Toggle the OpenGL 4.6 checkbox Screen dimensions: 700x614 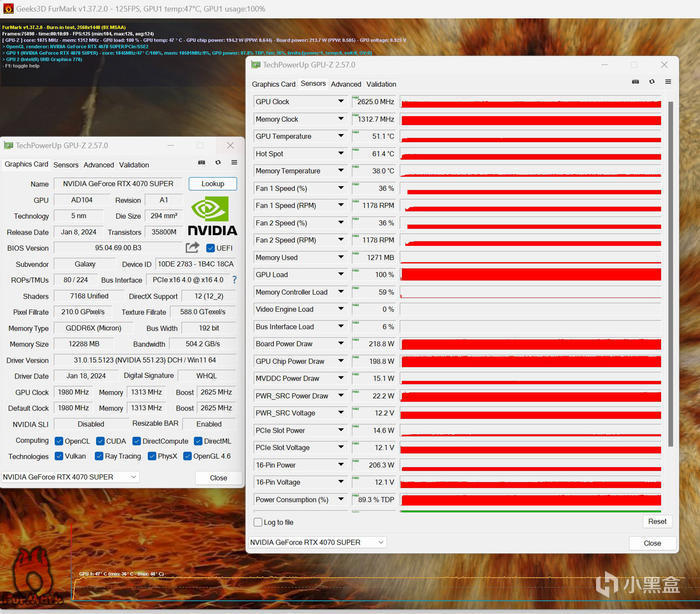coord(188,456)
